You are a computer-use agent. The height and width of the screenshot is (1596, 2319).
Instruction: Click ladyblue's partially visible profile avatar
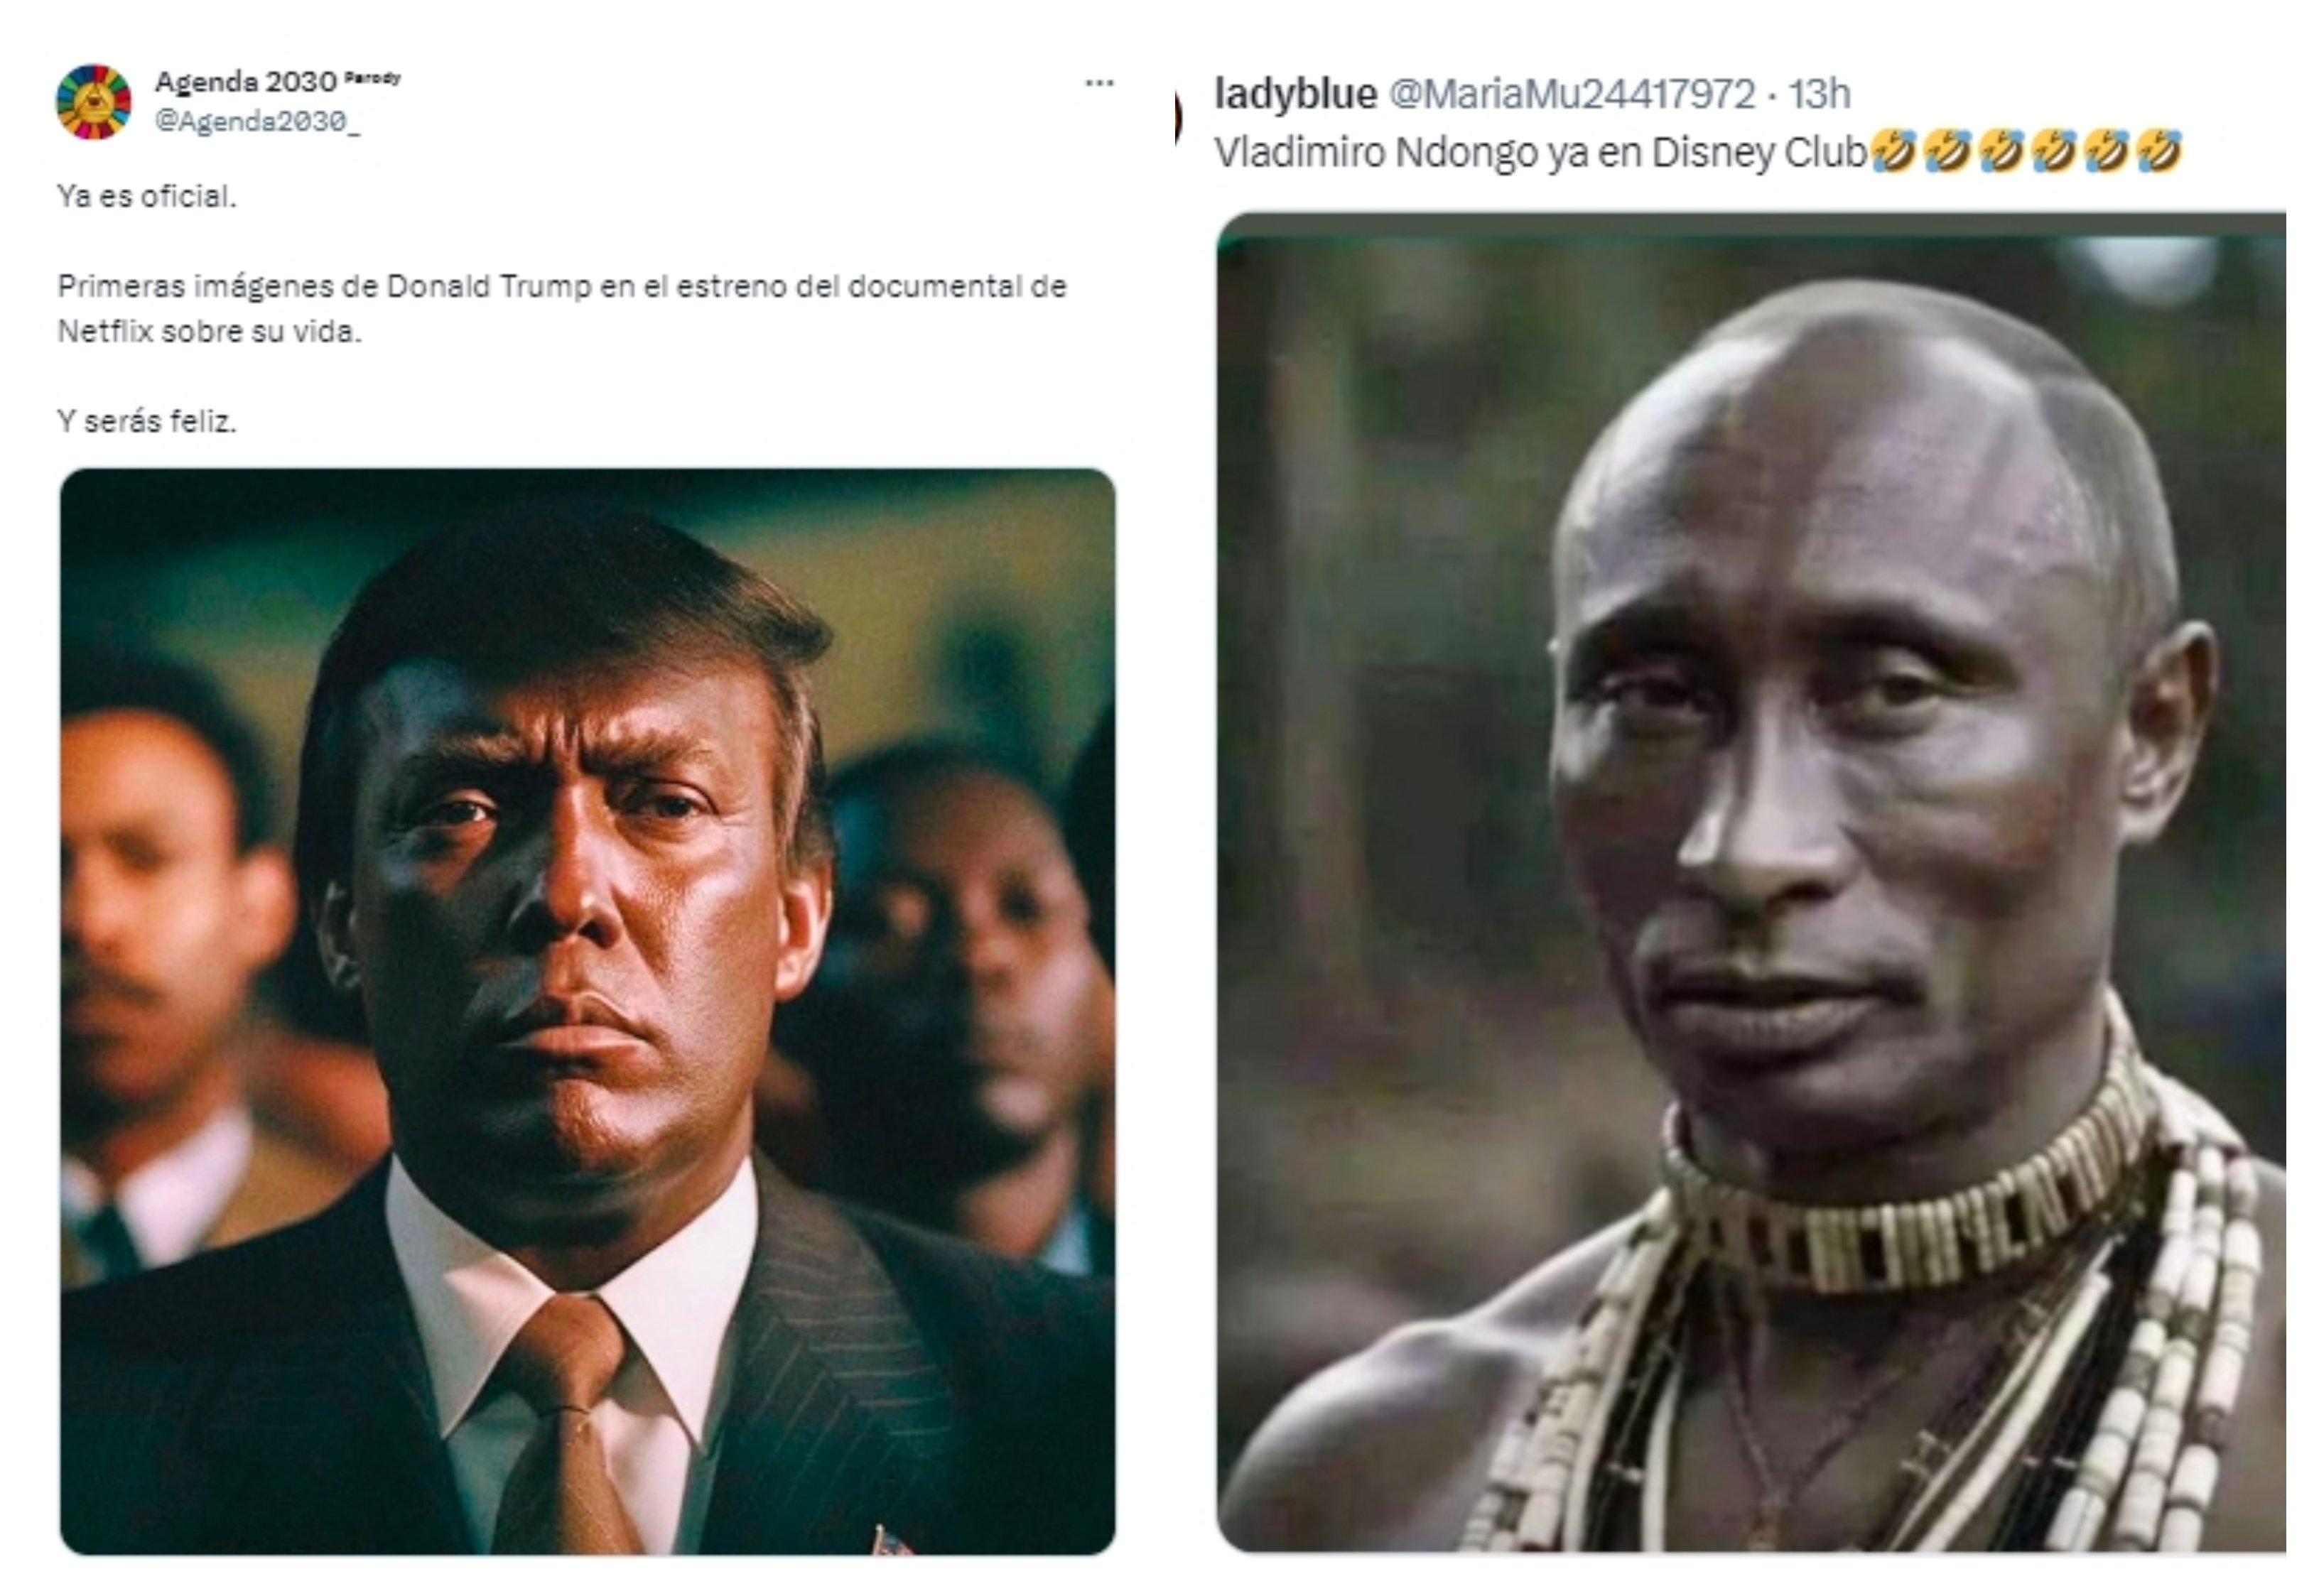[1179, 116]
